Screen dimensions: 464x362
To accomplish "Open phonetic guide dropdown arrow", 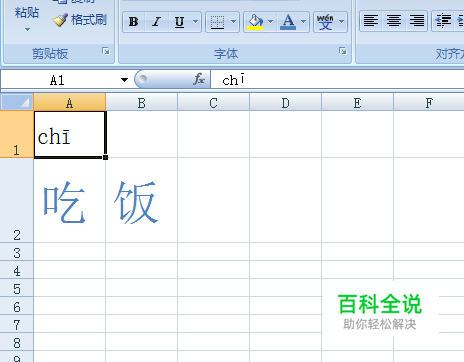I will (342, 22).
